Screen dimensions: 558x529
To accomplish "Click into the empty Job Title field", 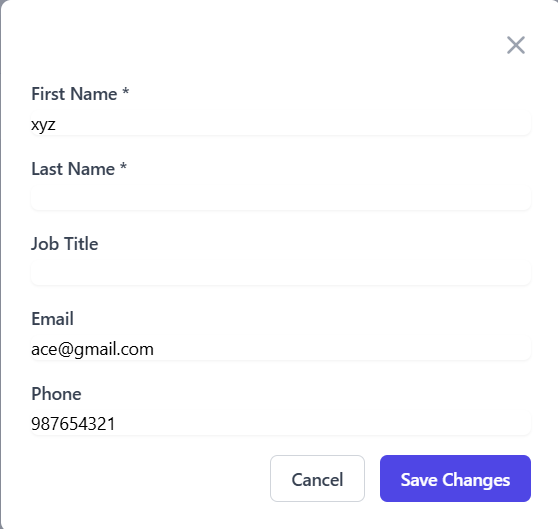I will pos(281,274).
